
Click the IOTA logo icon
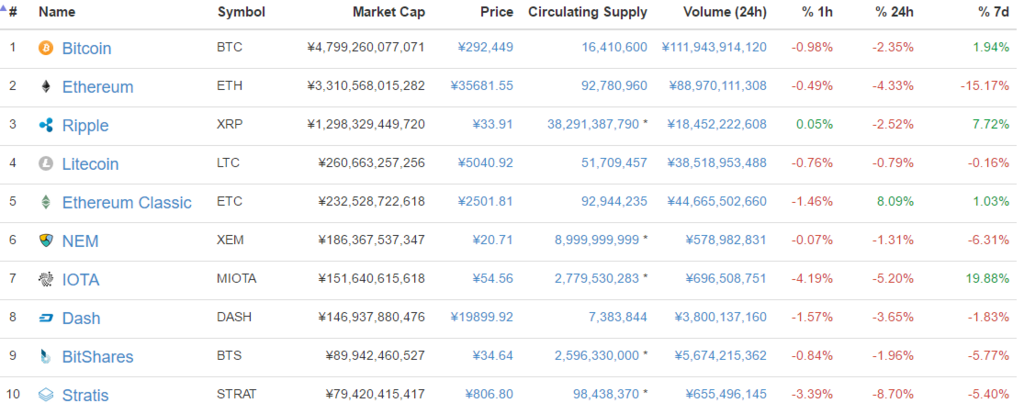pos(46,279)
